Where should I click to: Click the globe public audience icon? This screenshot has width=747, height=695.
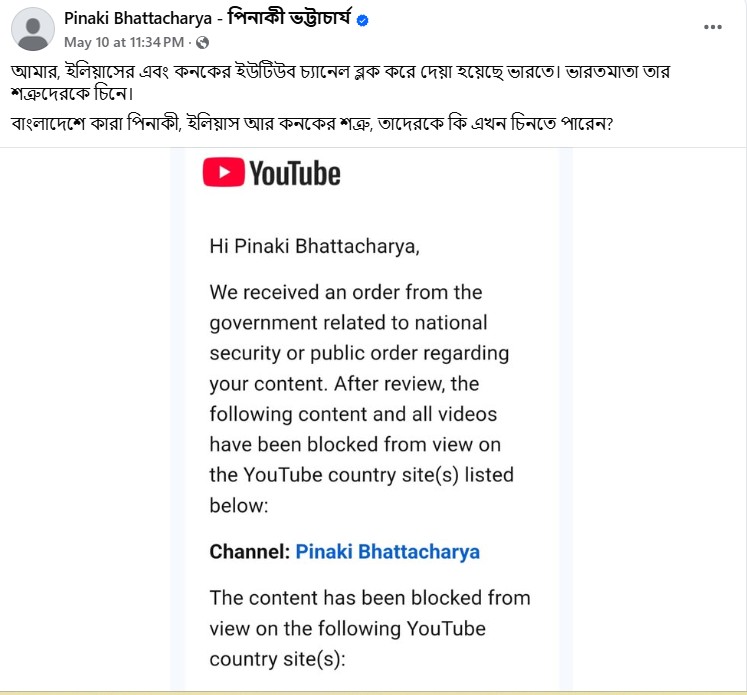pos(203,42)
